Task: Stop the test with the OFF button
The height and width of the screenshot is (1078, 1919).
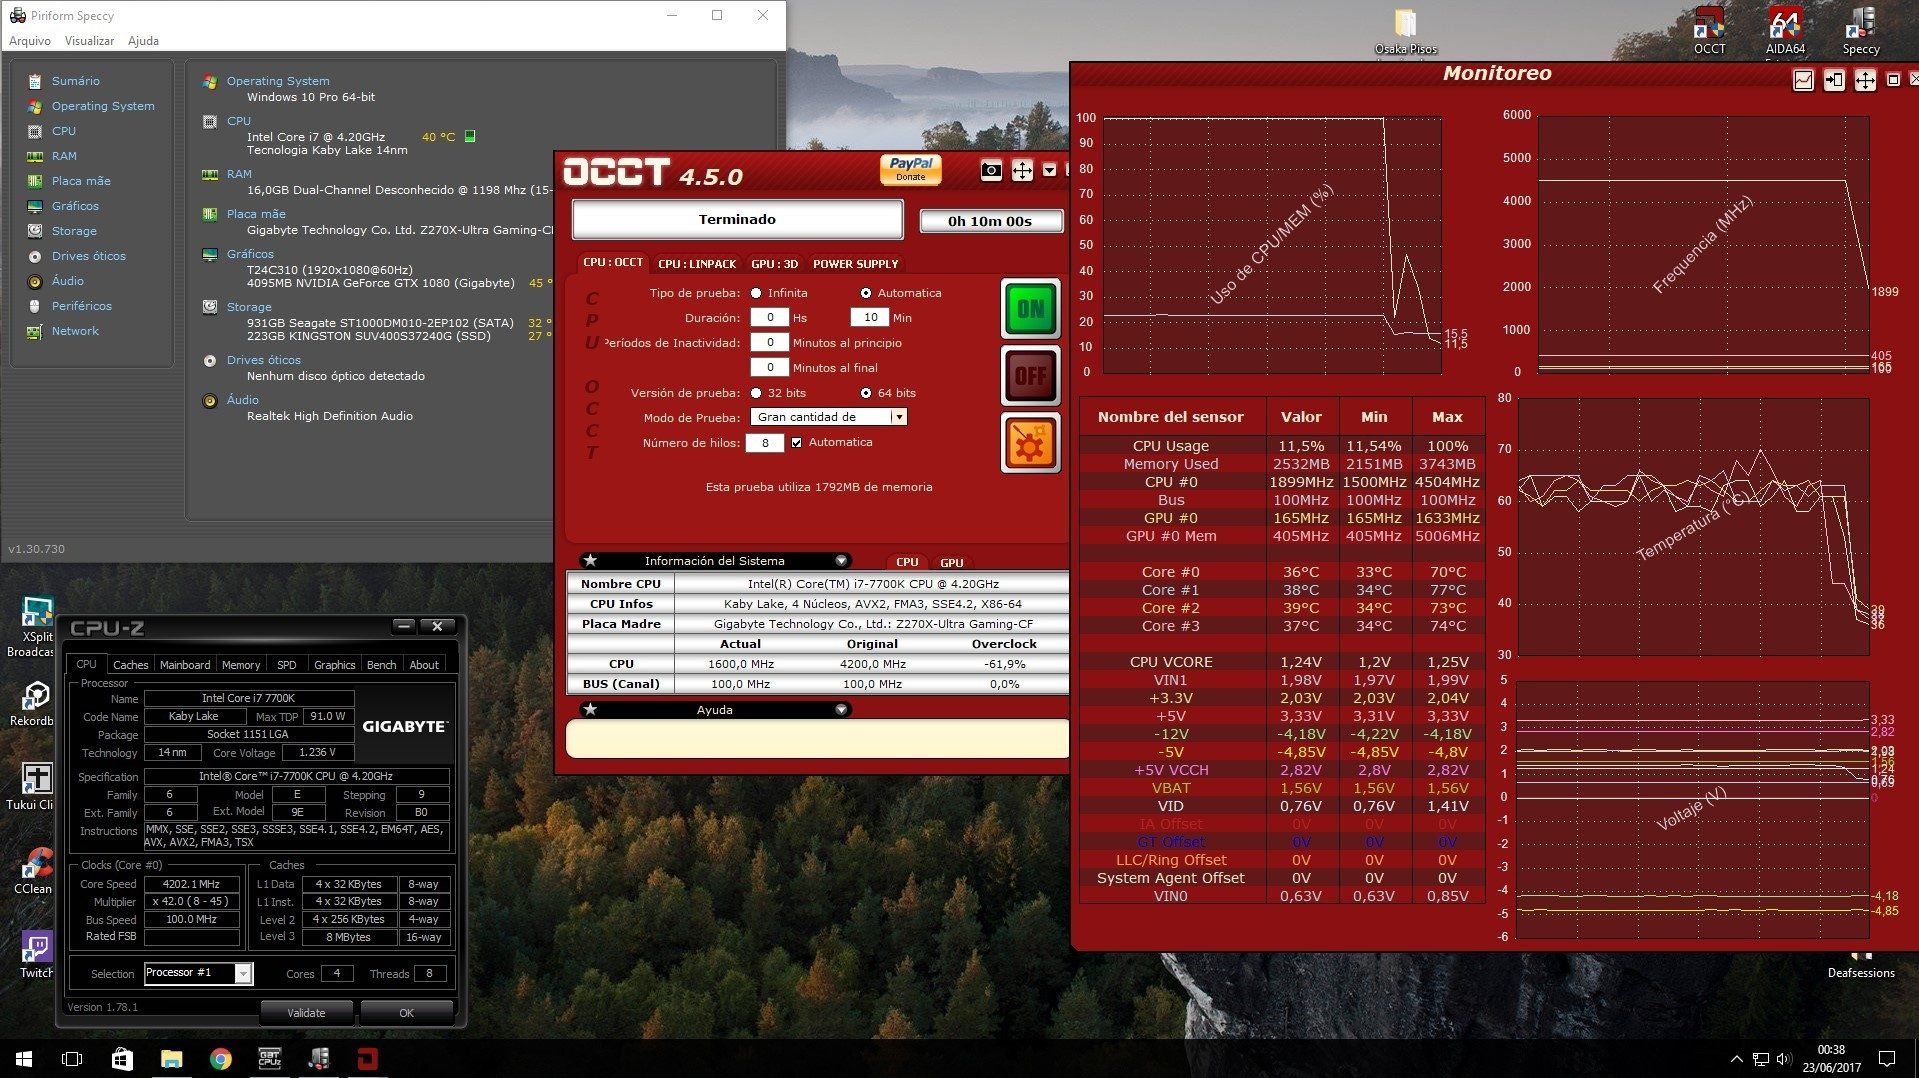Action: tap(1030, 376)
